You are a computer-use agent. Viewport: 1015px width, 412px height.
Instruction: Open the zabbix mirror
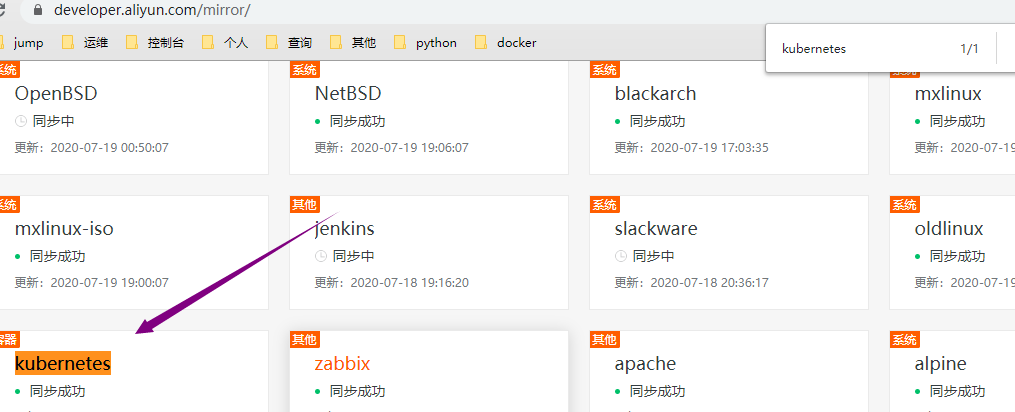tap(342, 363)
